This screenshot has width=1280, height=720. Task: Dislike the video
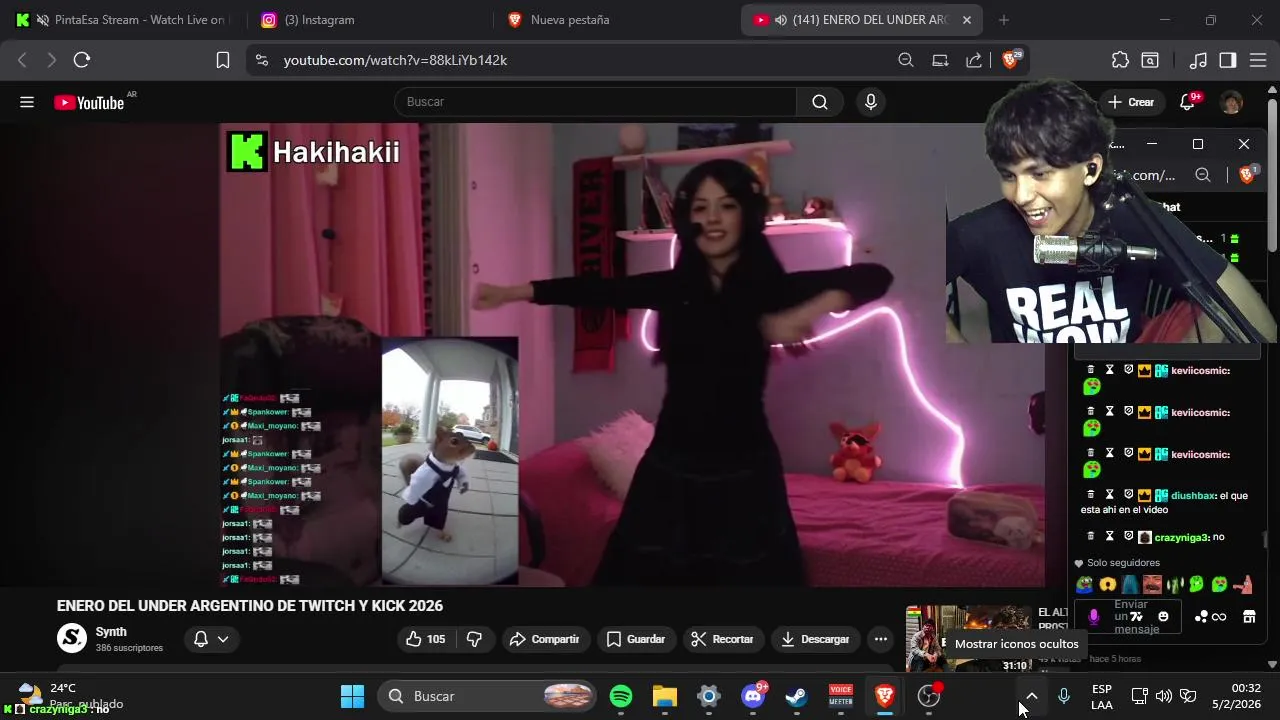coord(475,639)
